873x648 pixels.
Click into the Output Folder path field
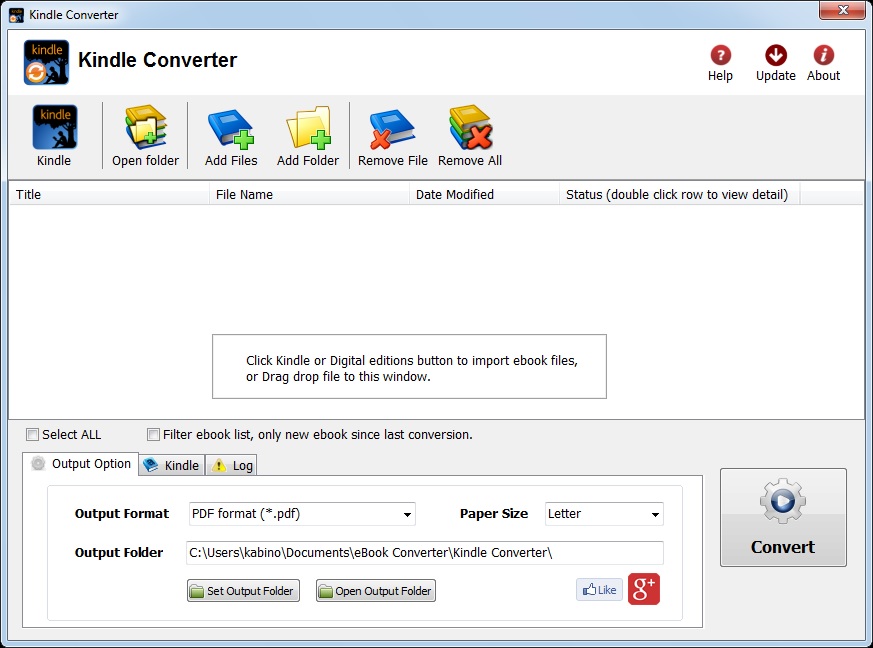coord(425,553)
